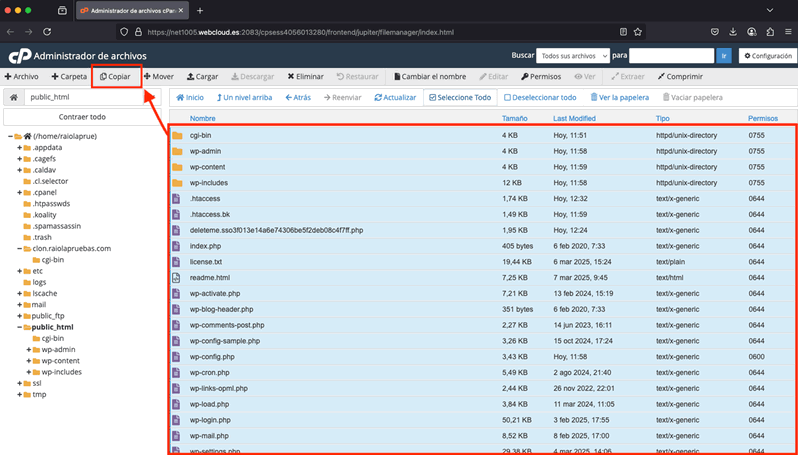Open Ver la papelera trash view

(619, 97)
